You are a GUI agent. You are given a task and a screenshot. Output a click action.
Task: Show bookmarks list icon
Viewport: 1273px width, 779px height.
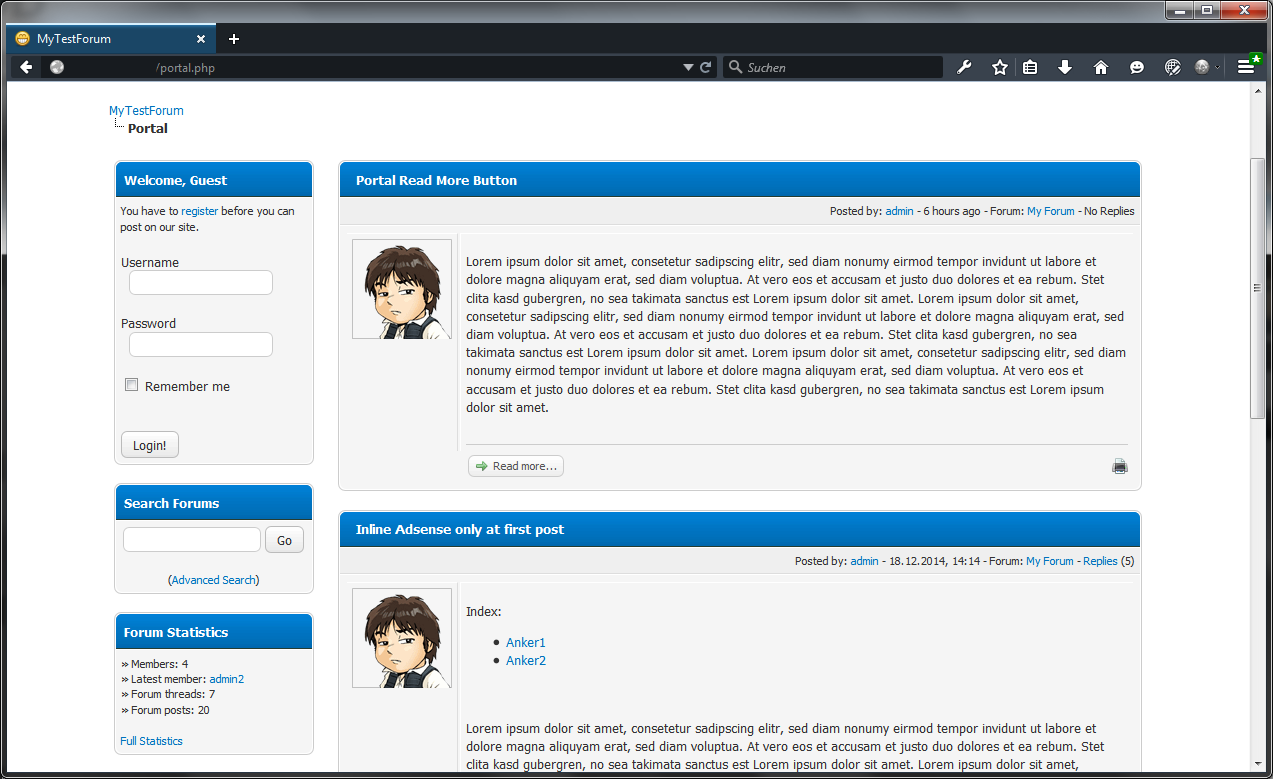(x=1030, y=67)
